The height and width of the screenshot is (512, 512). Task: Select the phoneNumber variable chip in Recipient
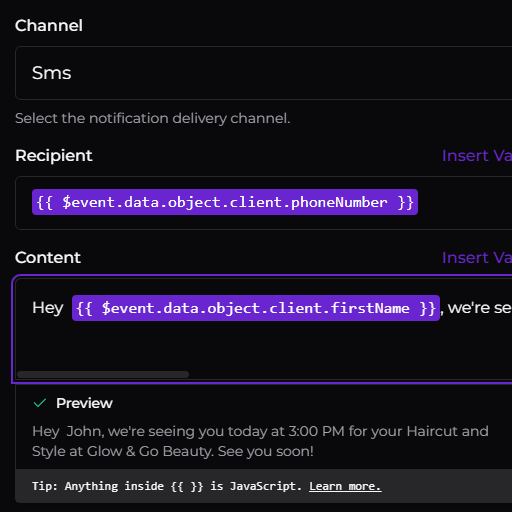[x=225, y=202]
